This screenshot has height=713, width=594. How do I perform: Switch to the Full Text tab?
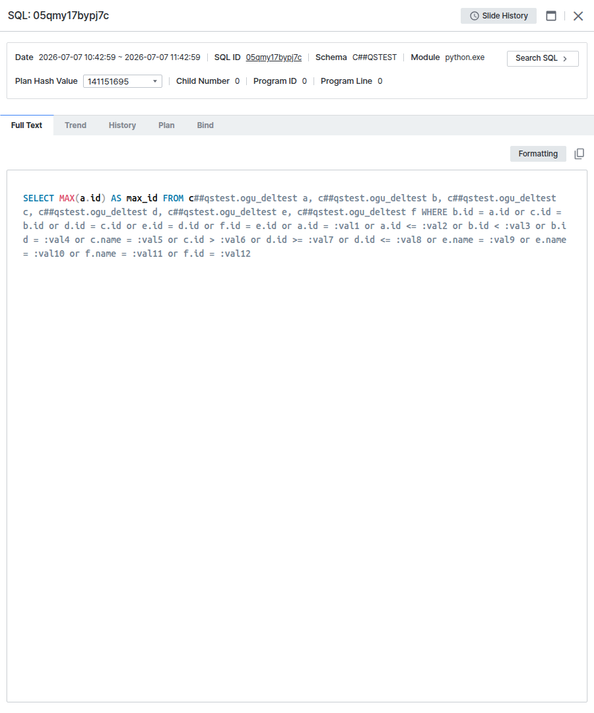click(26, 125)
